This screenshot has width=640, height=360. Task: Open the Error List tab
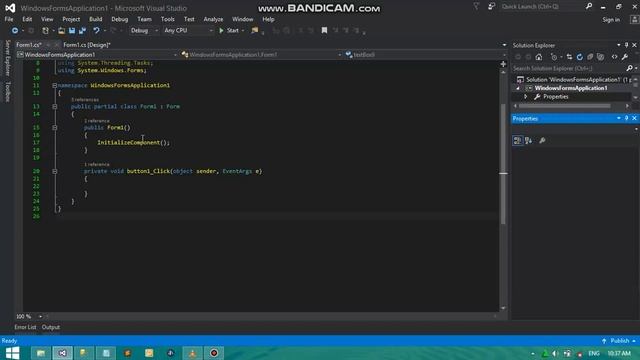pyautogui.click(x=25, y=327)
